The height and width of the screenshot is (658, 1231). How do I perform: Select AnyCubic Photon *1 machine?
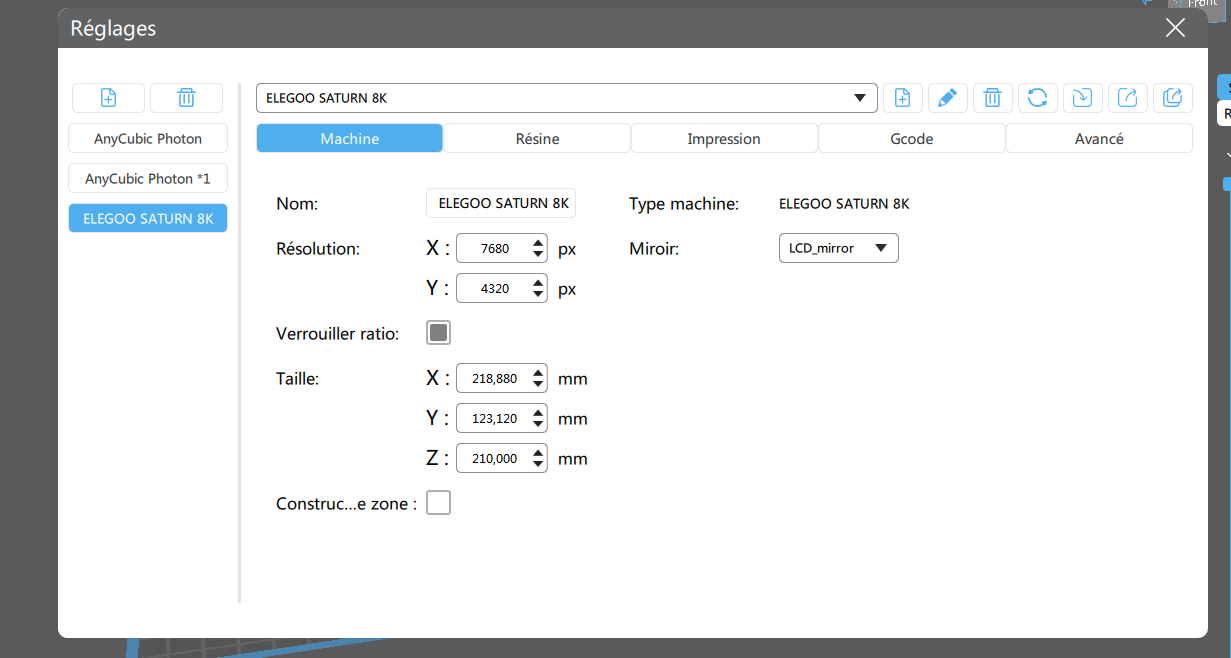(x=148, y=178)
